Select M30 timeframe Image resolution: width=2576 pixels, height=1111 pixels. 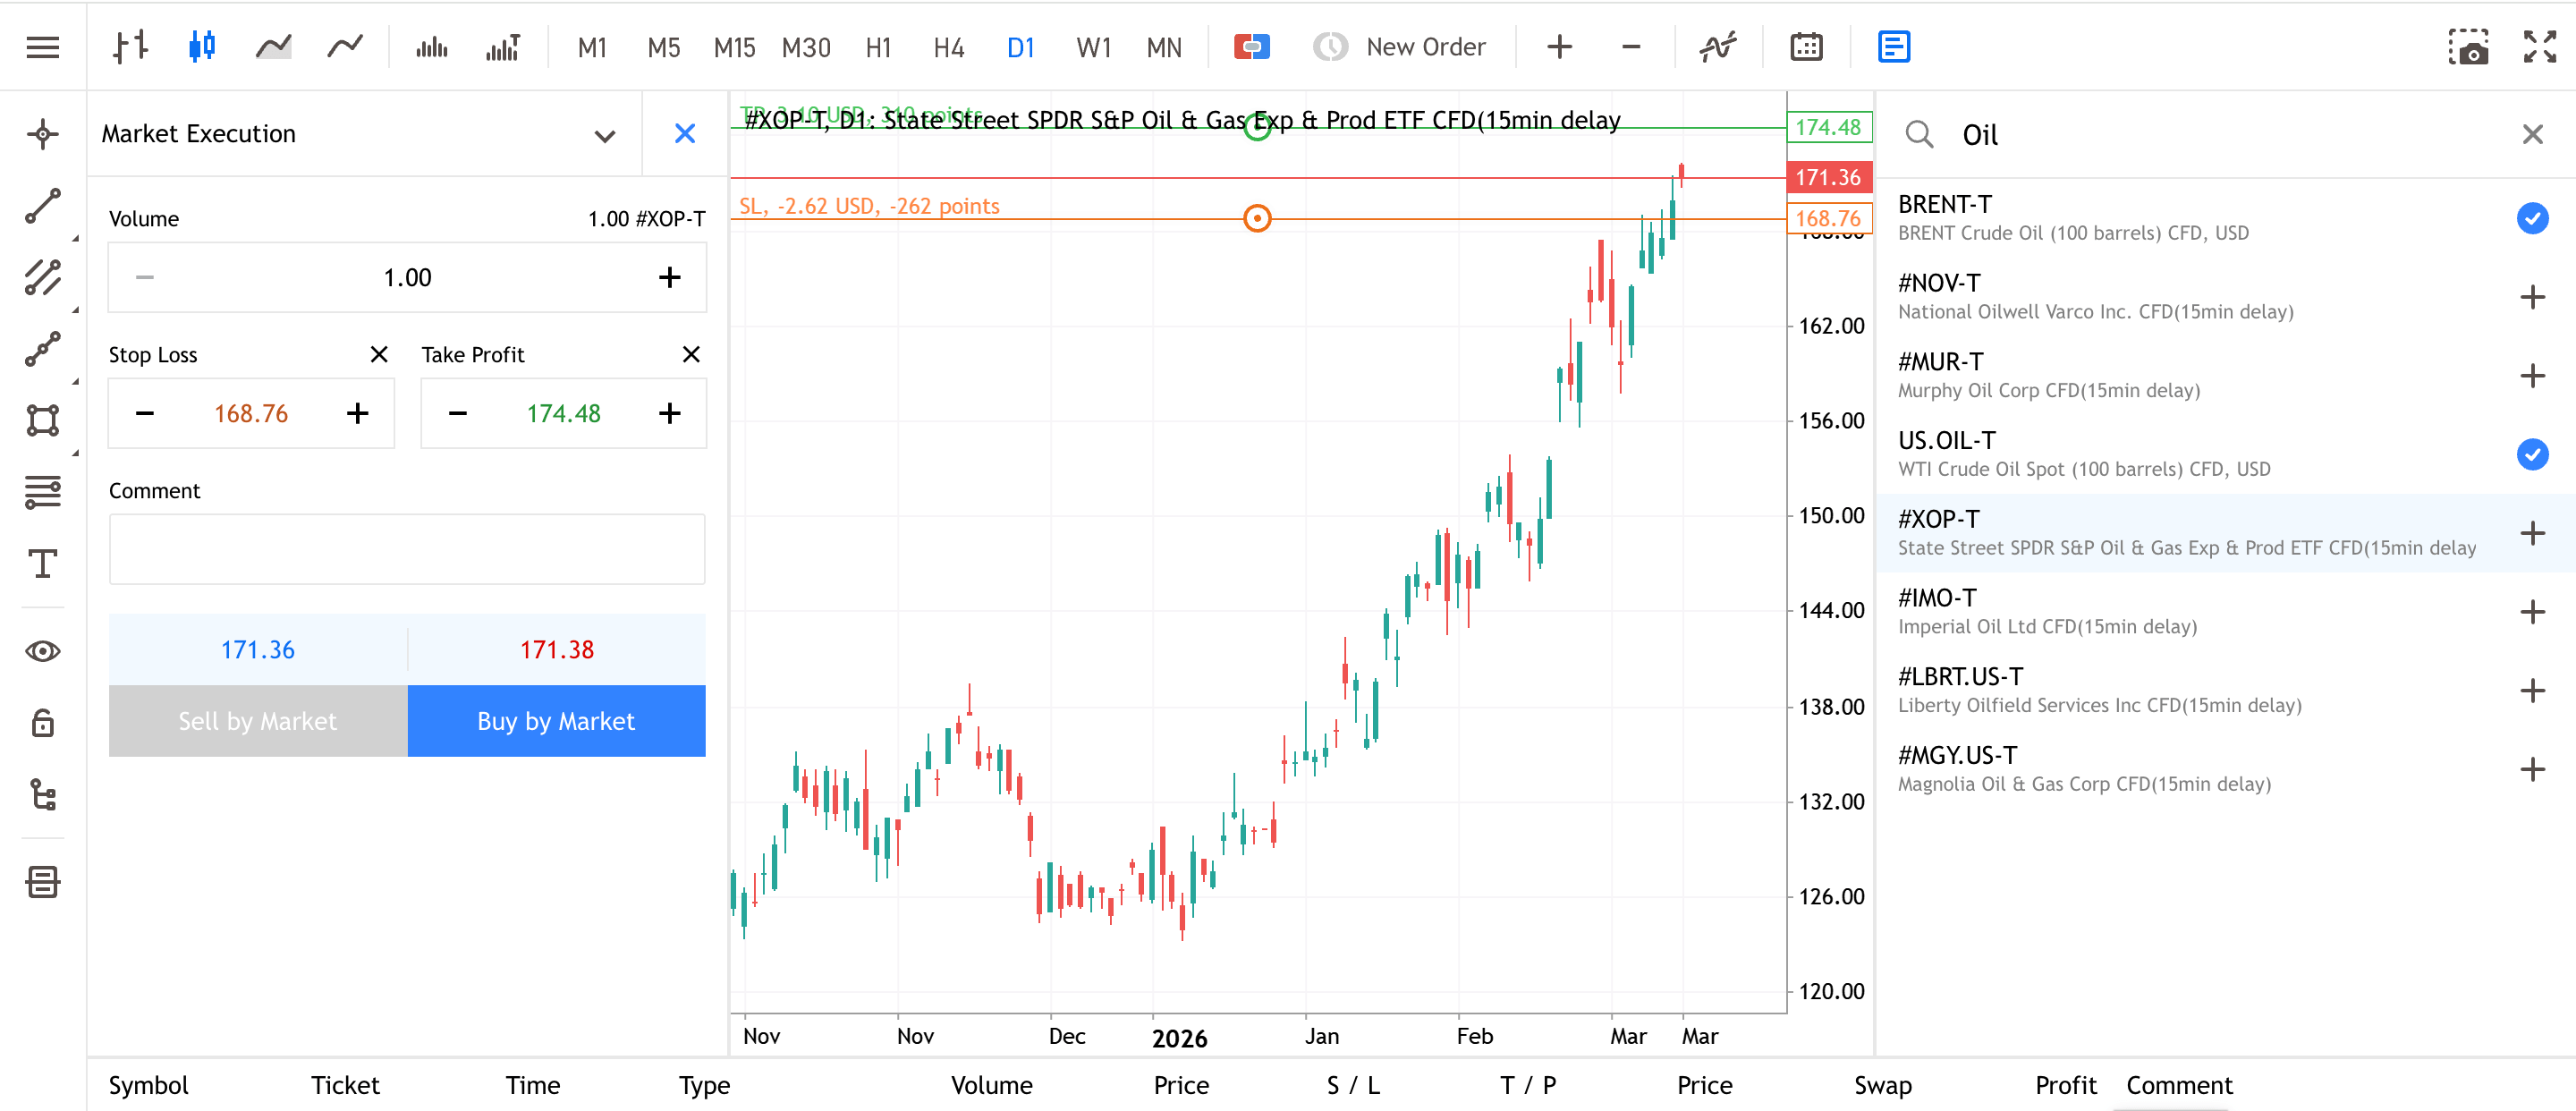coord(806,47)
